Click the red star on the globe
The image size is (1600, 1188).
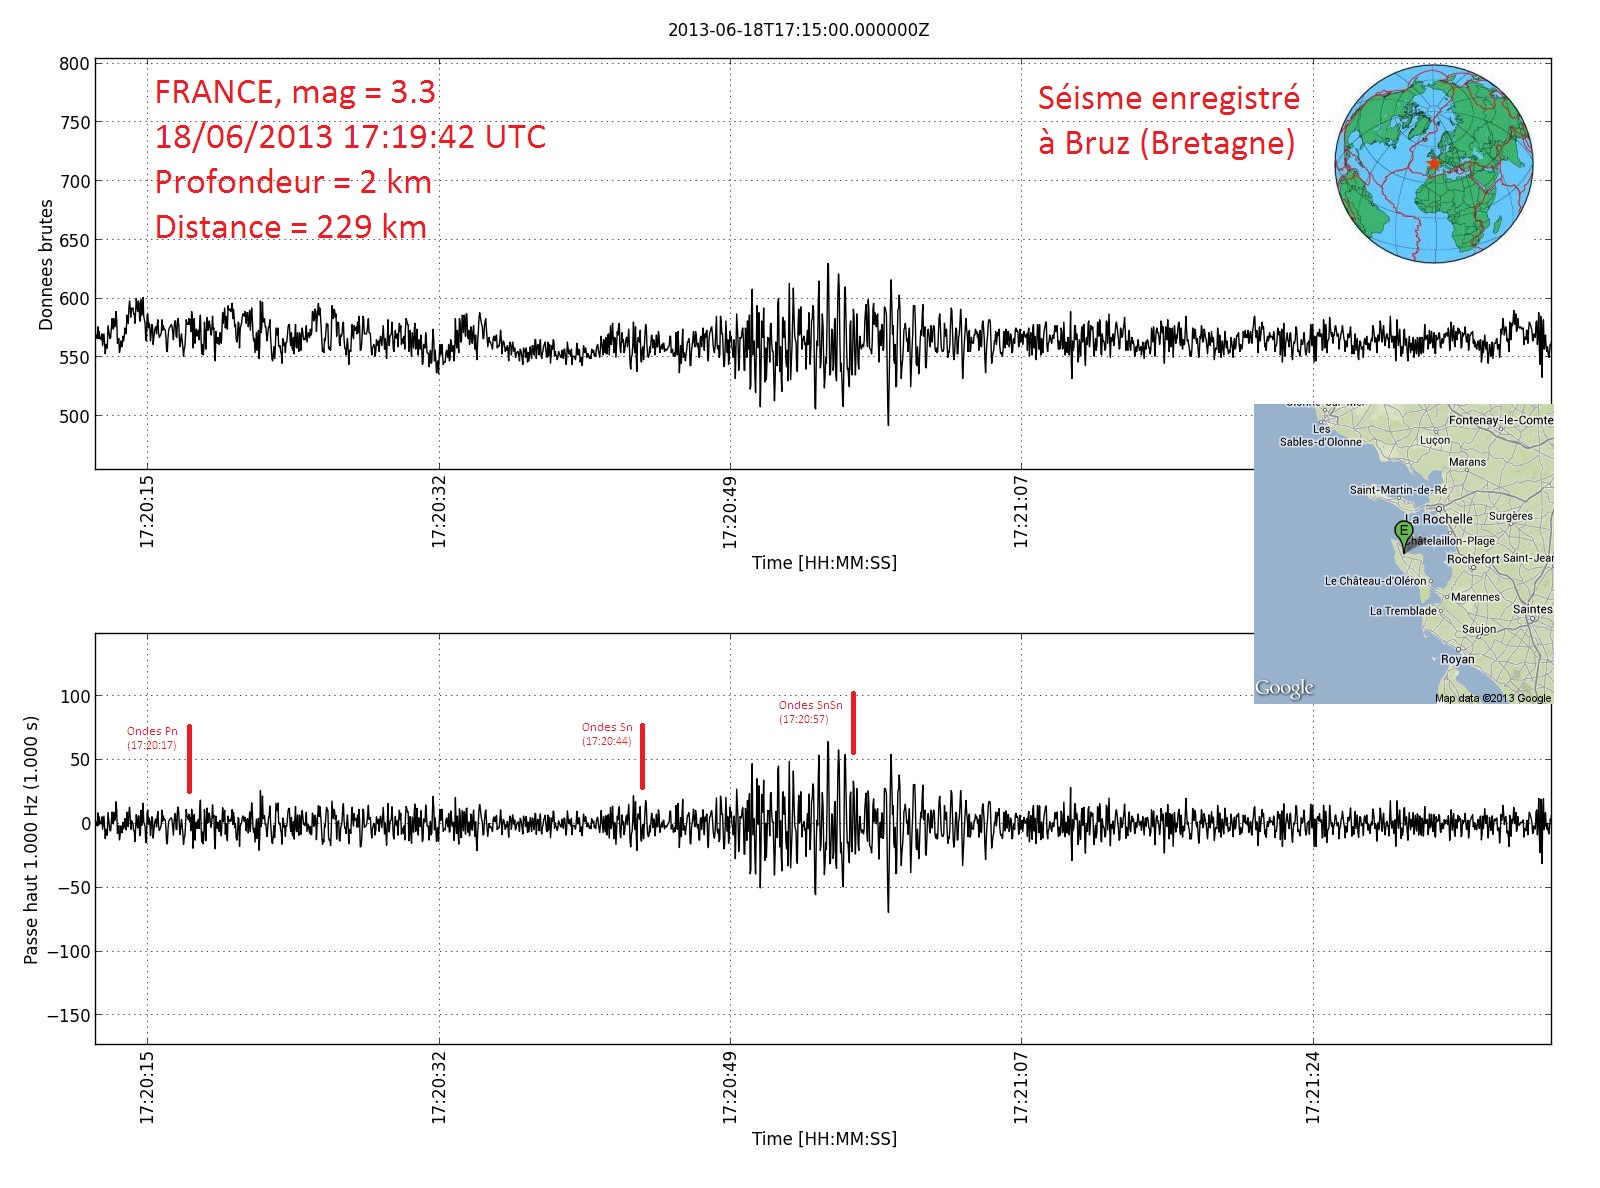pos(1432,163)
